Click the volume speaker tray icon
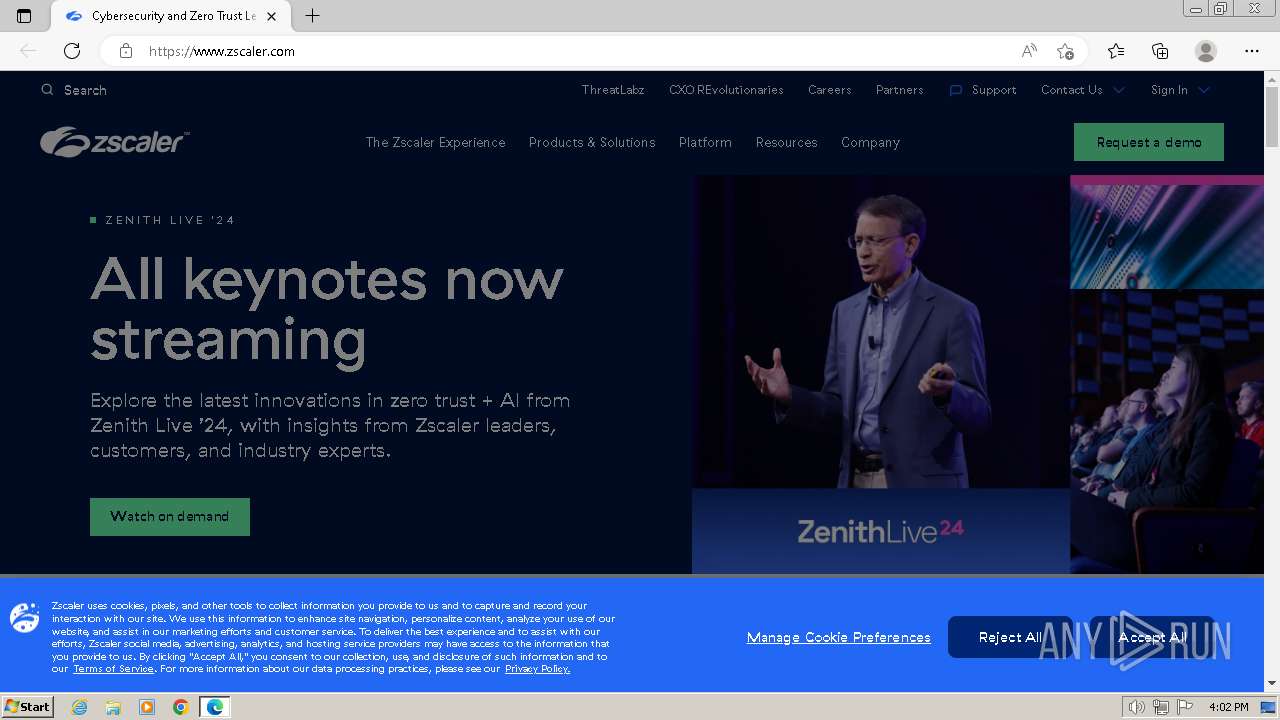The height and width of the screenshot is (720, 1280). tap(1137, 707)
